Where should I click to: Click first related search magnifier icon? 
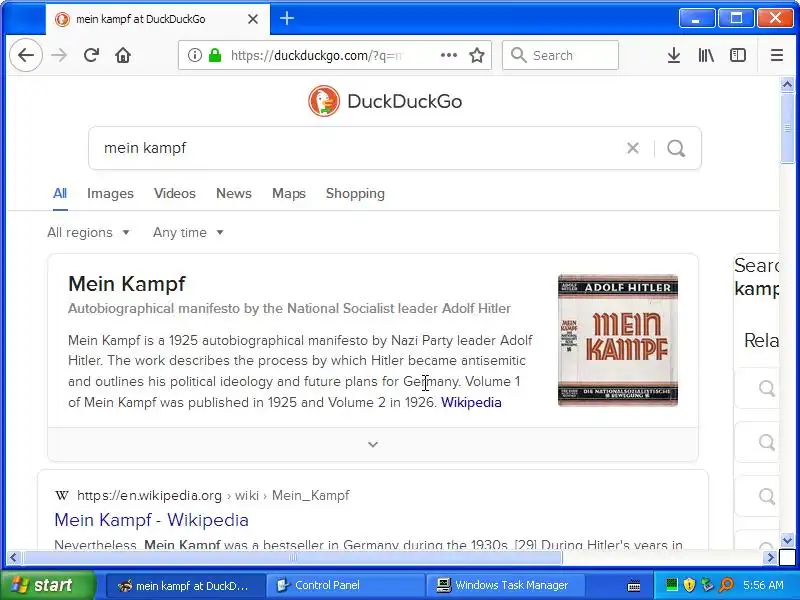tap(766, 388)
